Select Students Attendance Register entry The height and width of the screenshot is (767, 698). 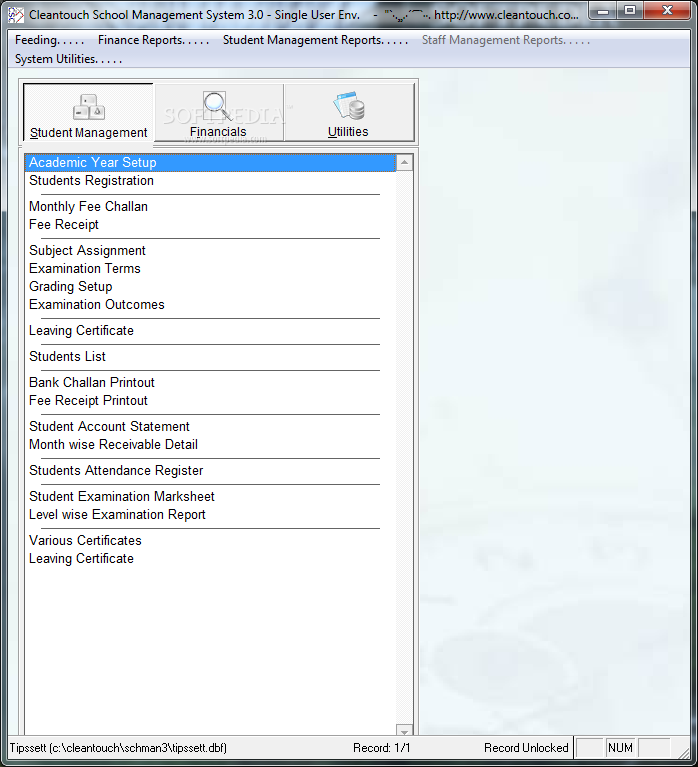(116, 471)
